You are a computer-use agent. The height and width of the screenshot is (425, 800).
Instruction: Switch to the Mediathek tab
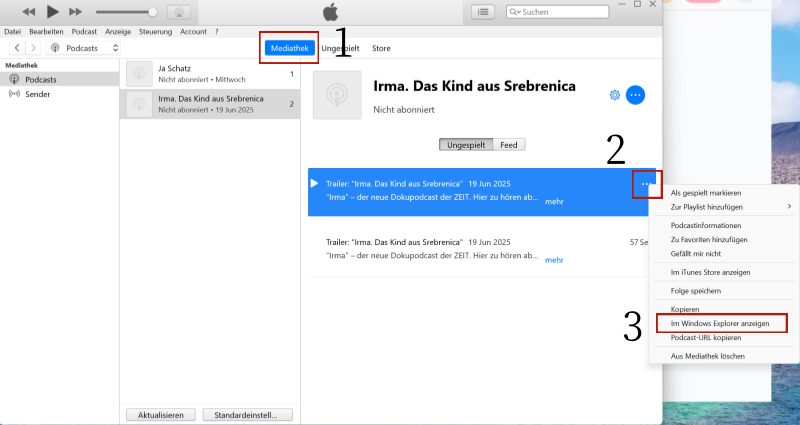coord(289,48)
